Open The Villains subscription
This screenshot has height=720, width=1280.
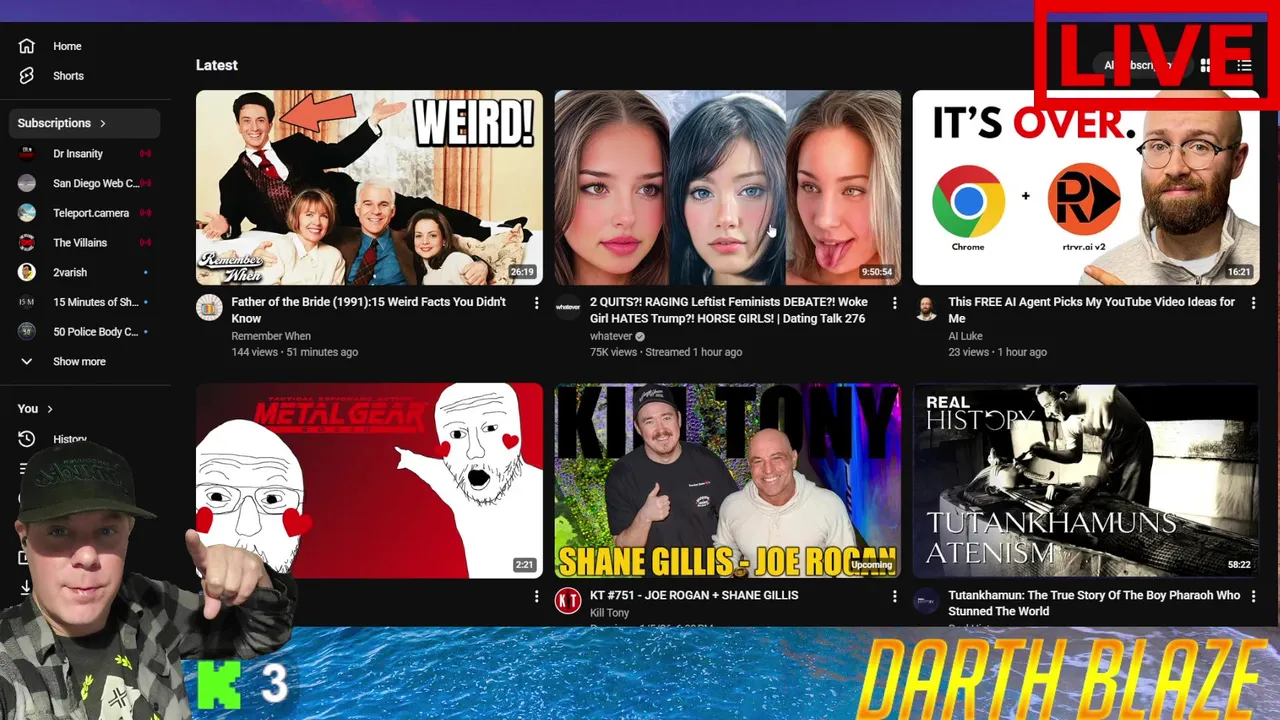[84, 242]
